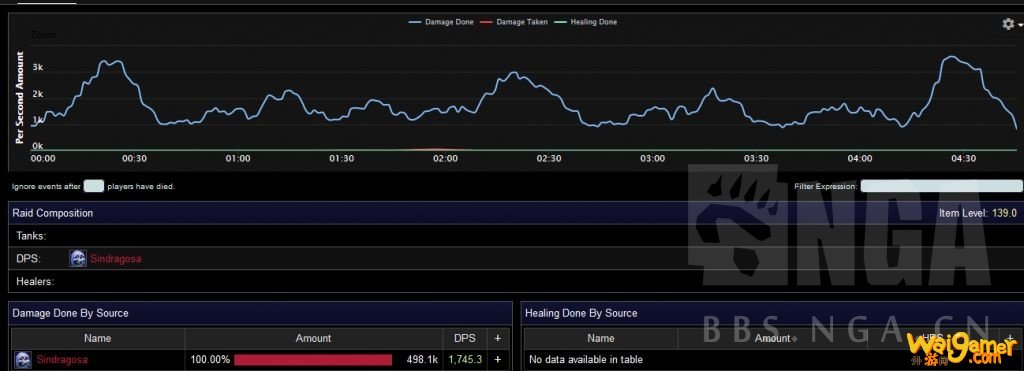The width and height of the screenshot is (1024, 371).
Task: Click Sindragosa's icon in the damage table
Action: pyautogui.click(x=23, y=359)
